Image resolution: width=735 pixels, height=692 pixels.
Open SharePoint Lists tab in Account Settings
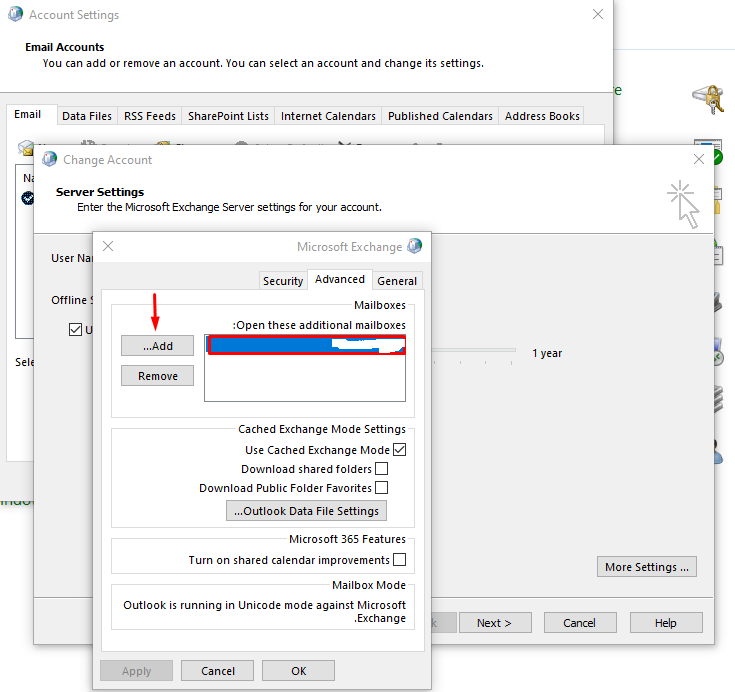[x=228, y=116]
